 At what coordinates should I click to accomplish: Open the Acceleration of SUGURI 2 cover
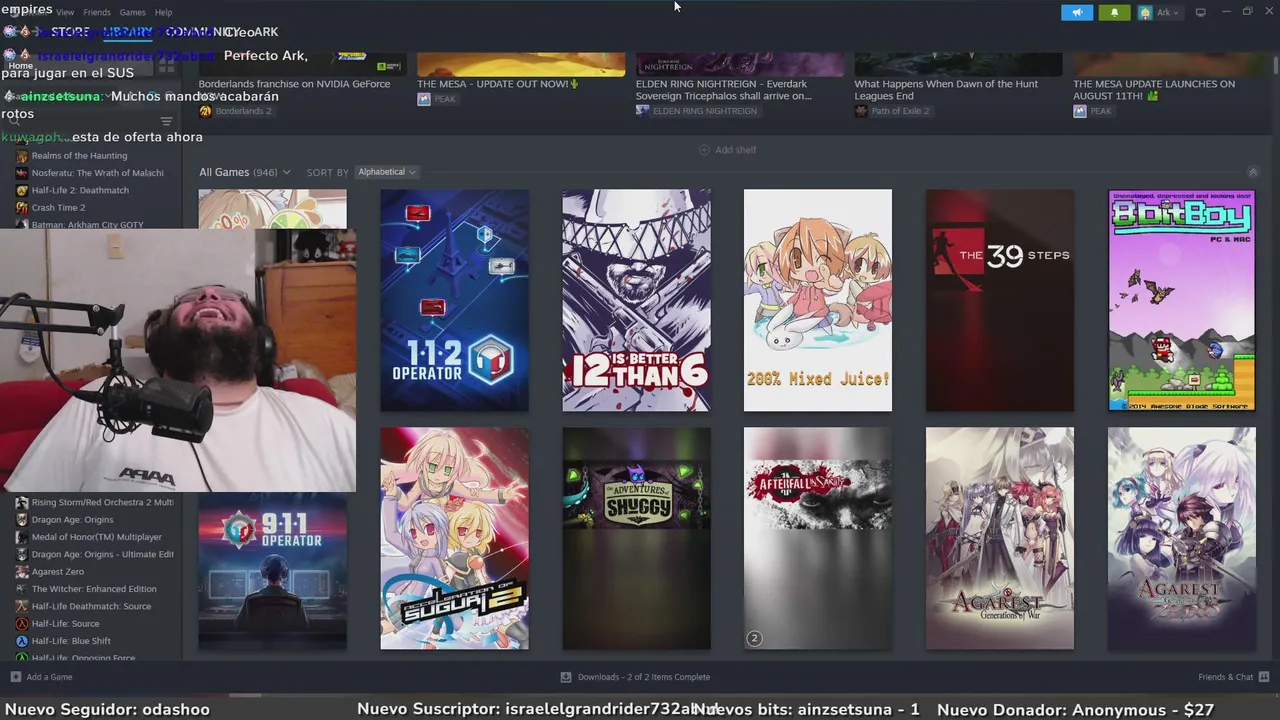pyautogui.click(x=454, y=538)
